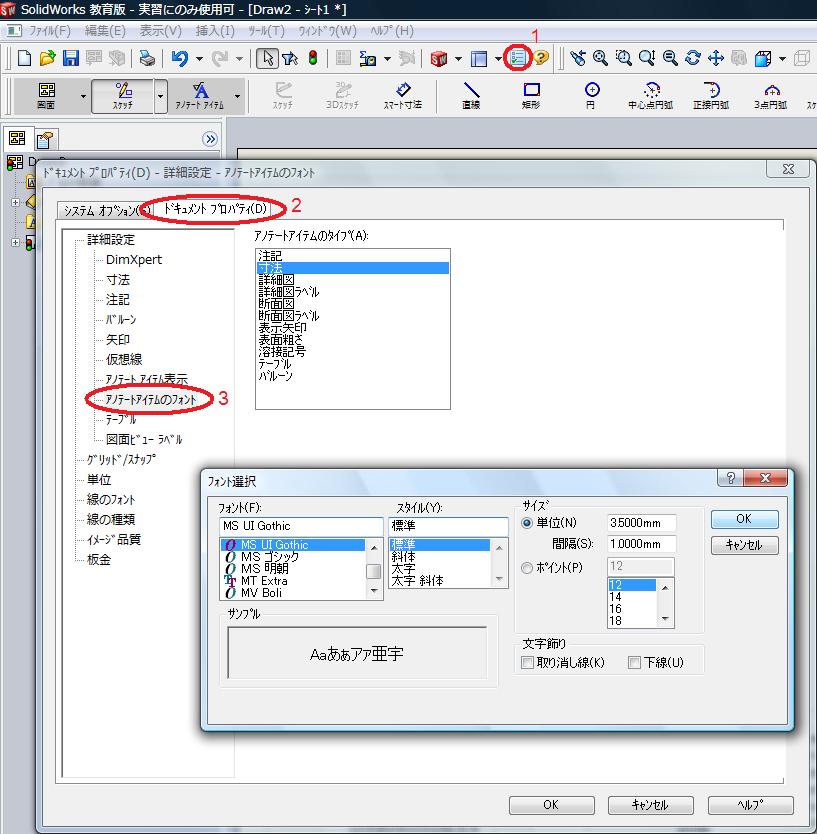The image size is (817, 834).
Task: Switch to the ドキュメント プロパティ(D) tab
Action: tap(215, 209)
